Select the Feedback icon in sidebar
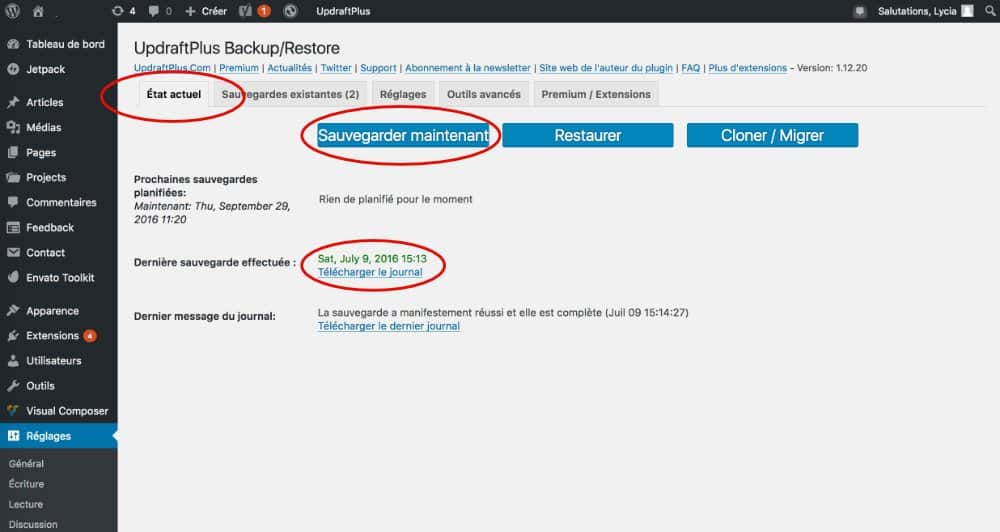1000x532 pixels. click(x=13, y=228)
